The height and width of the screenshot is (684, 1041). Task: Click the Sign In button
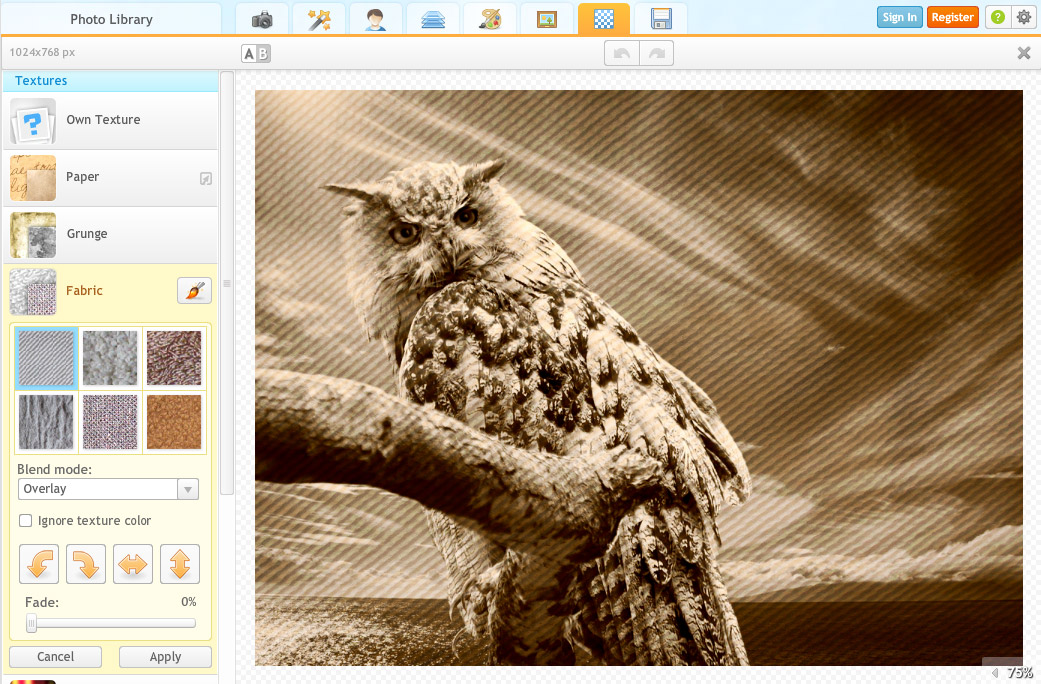click(899, 17)
